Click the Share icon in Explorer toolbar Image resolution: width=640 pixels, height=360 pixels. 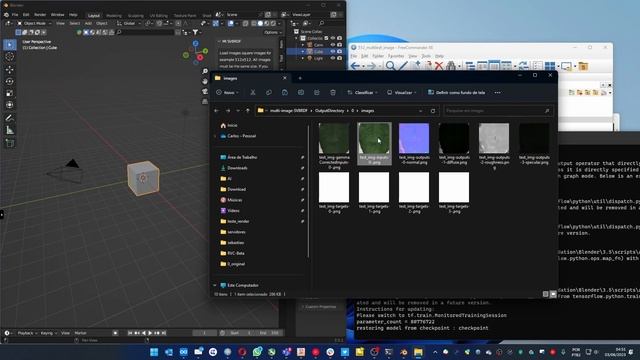[317, 93]
